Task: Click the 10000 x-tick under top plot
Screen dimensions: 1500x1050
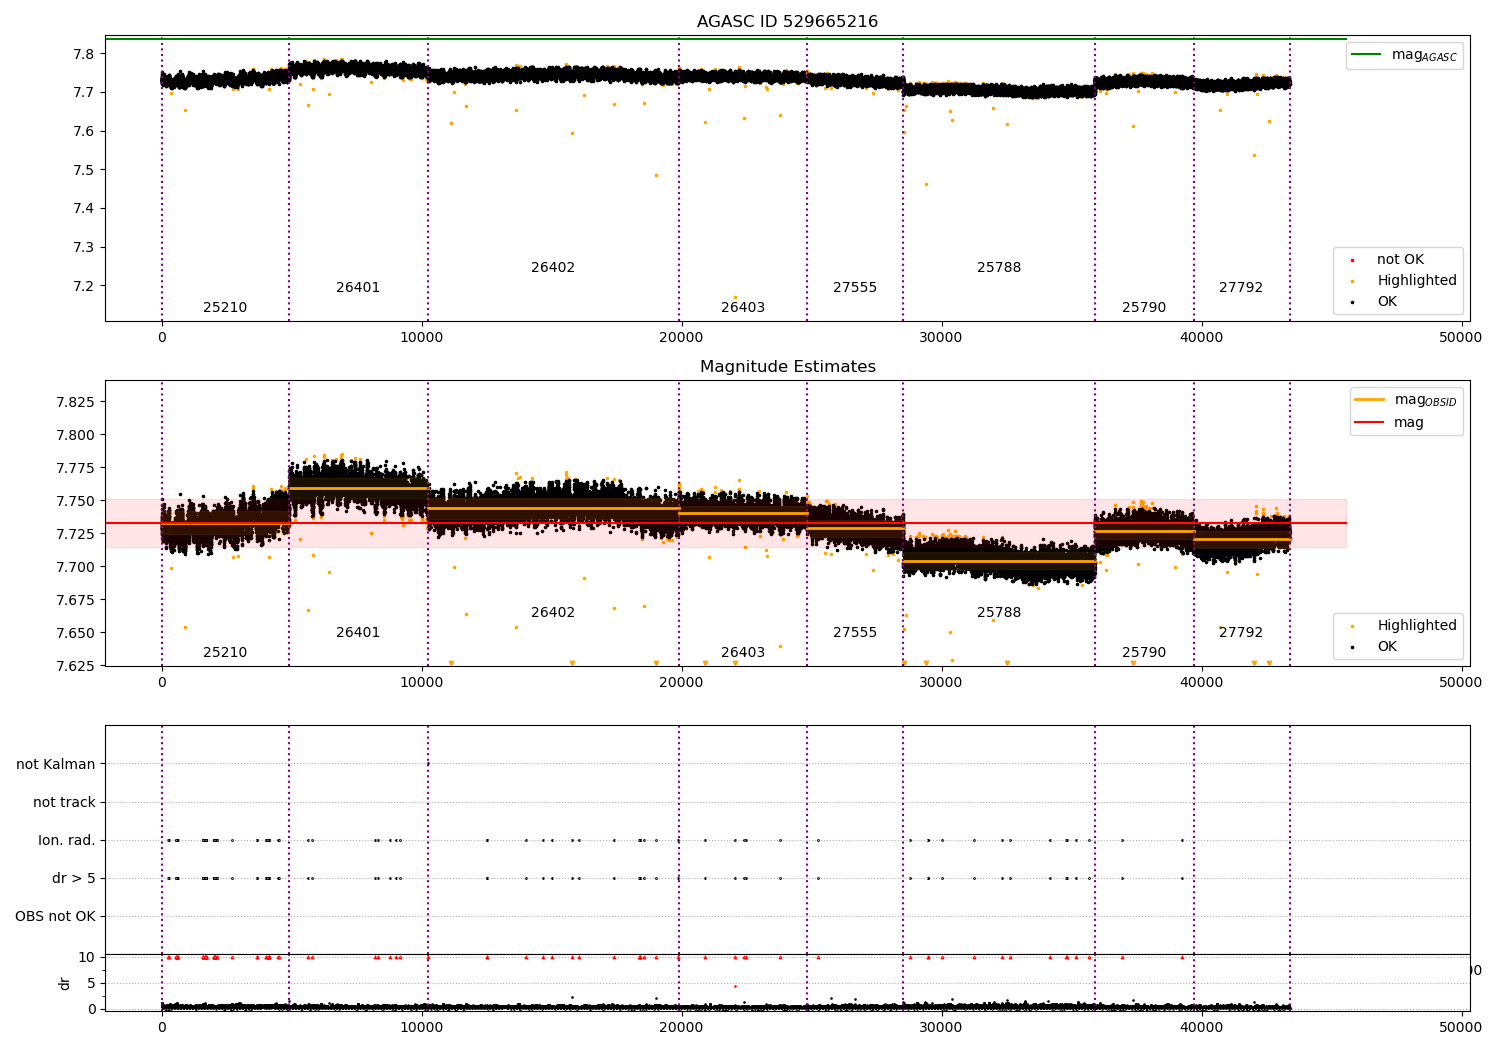Action: point(421,337)
